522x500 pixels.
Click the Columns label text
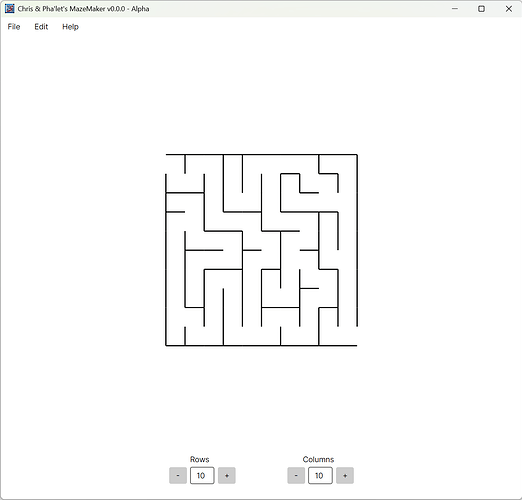coord(318,459)
